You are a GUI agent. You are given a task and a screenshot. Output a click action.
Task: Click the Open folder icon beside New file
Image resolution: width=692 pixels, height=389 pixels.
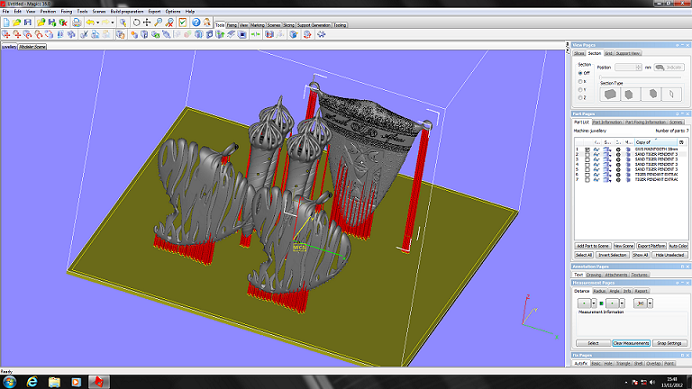coord(17,23)
